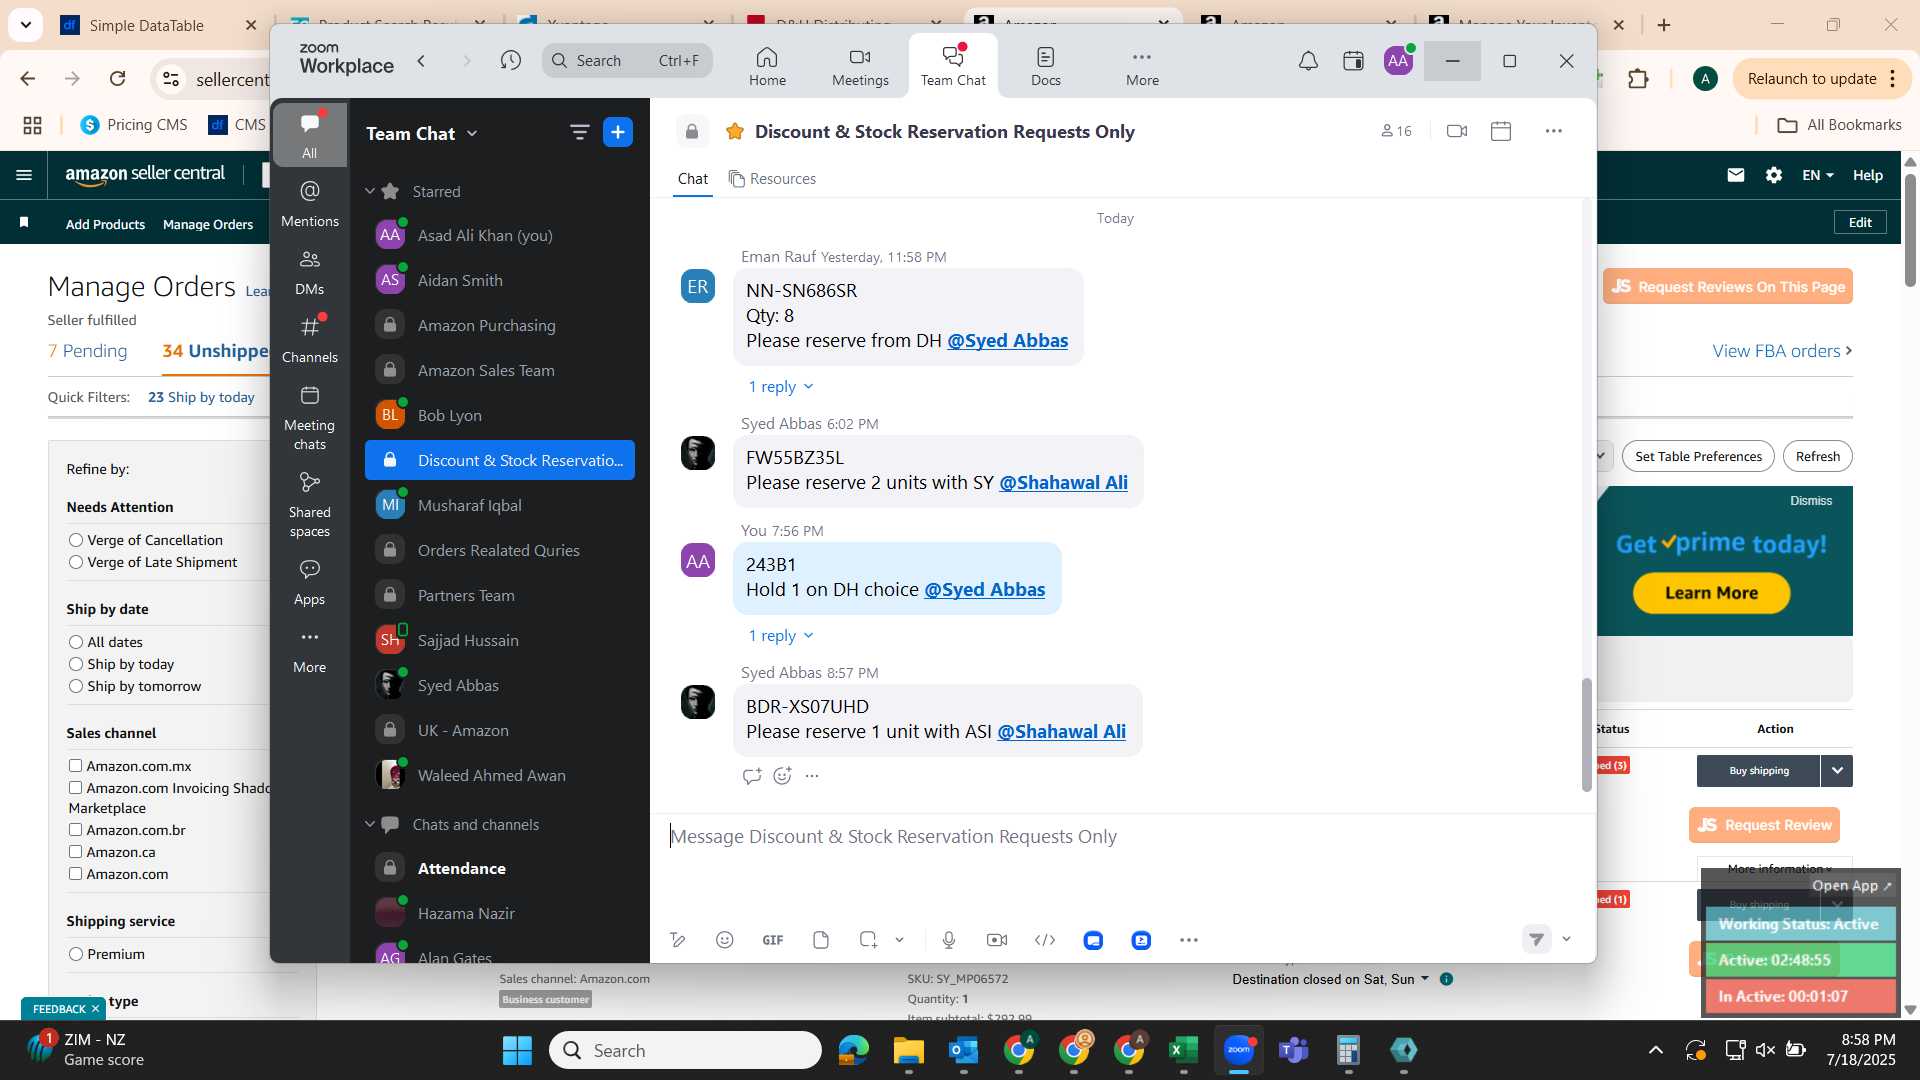Open Meeting chats in Zoom sidebar

tap(310, 418)
